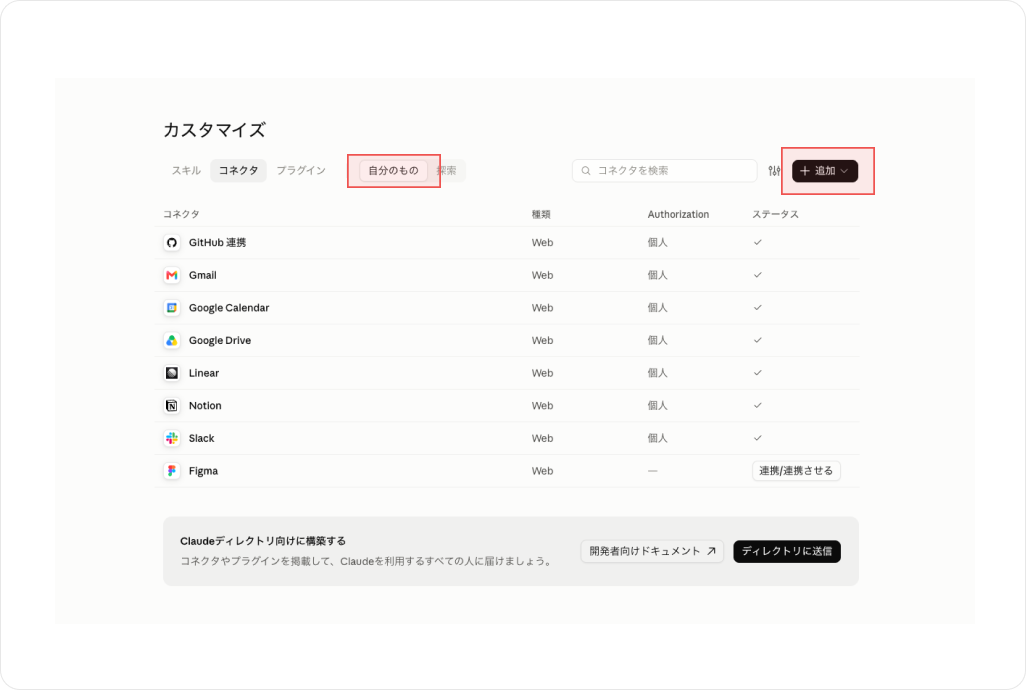Image resolution: width=1026 pixels, height=690 pixels.
Task: Select the コネクタ tab
Action: (238, 171)
